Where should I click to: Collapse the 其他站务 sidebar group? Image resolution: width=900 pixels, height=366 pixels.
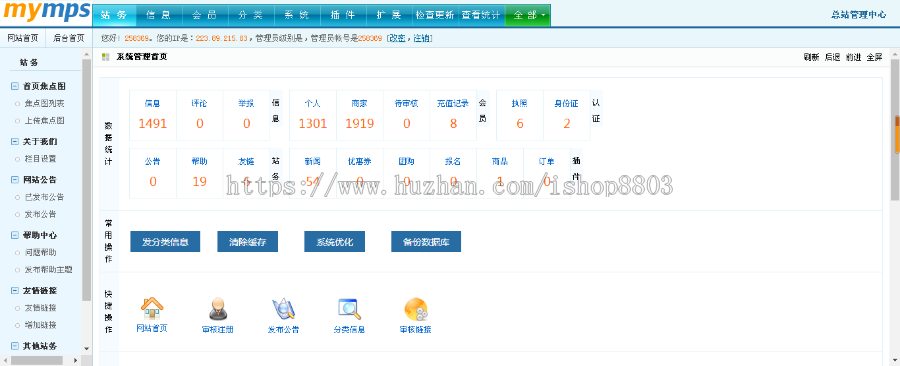15,346
